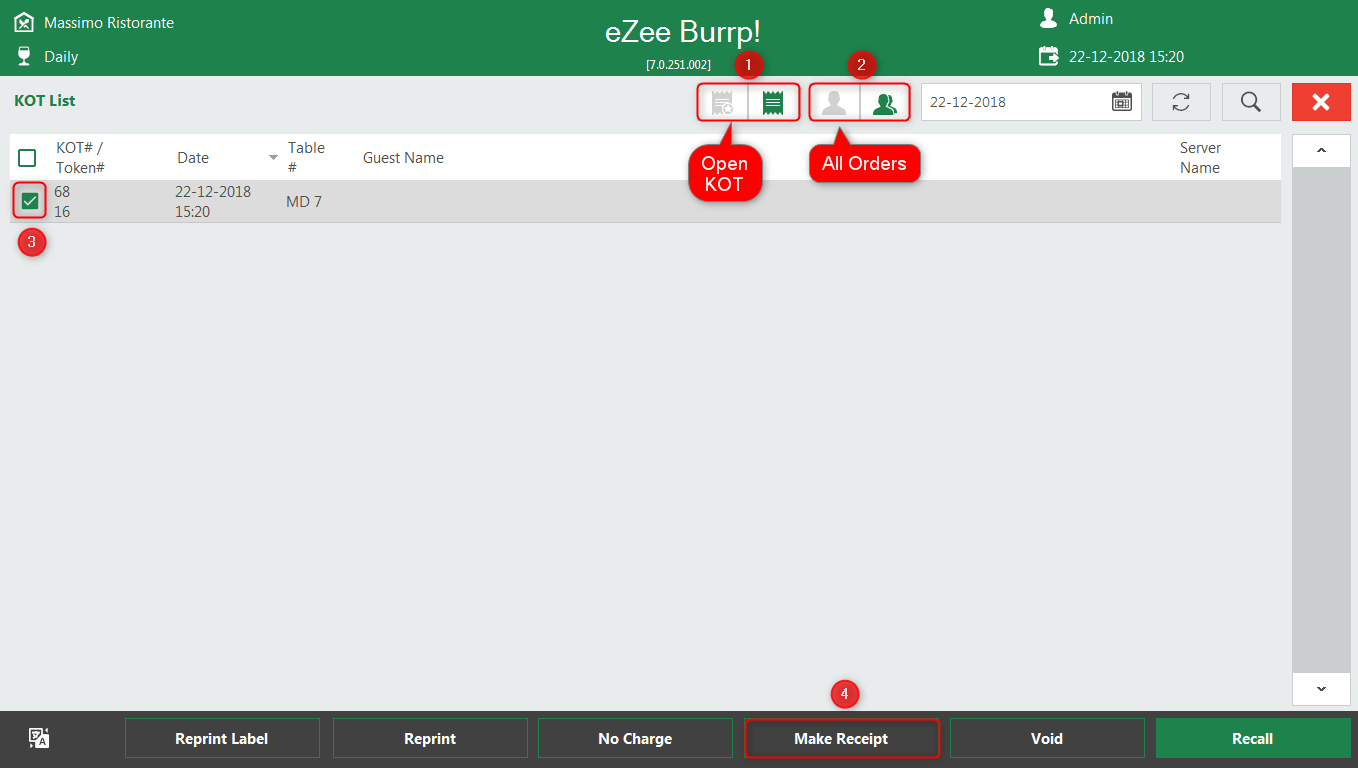The image size is (1358, 768).
Task: Click the Reprint button
Action: pos(430,738)
